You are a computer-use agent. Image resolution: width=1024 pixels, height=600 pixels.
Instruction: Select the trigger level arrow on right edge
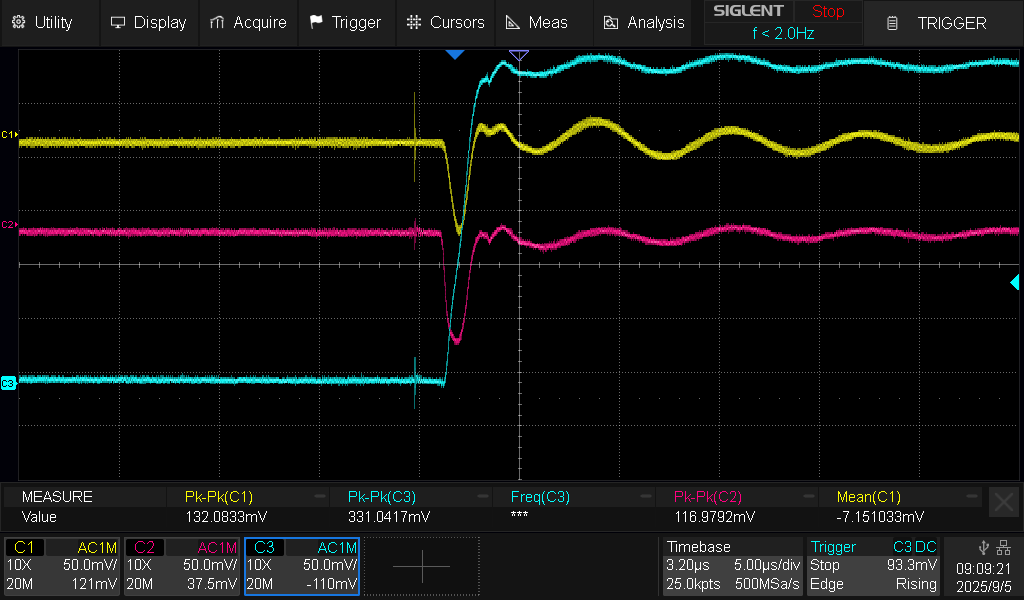(x=1015, y=284)
